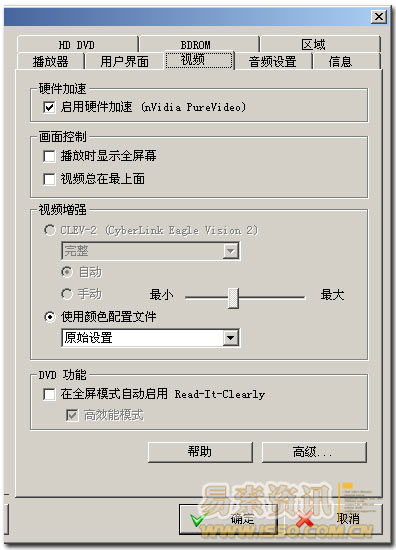Check 视频总在最上面 option
The width and height of the screenshot is (396, 550).
(x=49, y=179)
